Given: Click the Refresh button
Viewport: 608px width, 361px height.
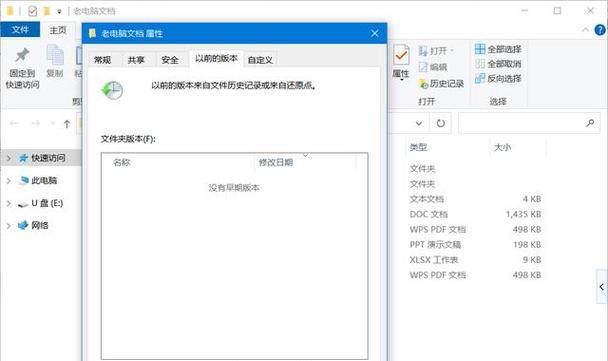Looking at the screenshot, I should (x=440, y=124).
